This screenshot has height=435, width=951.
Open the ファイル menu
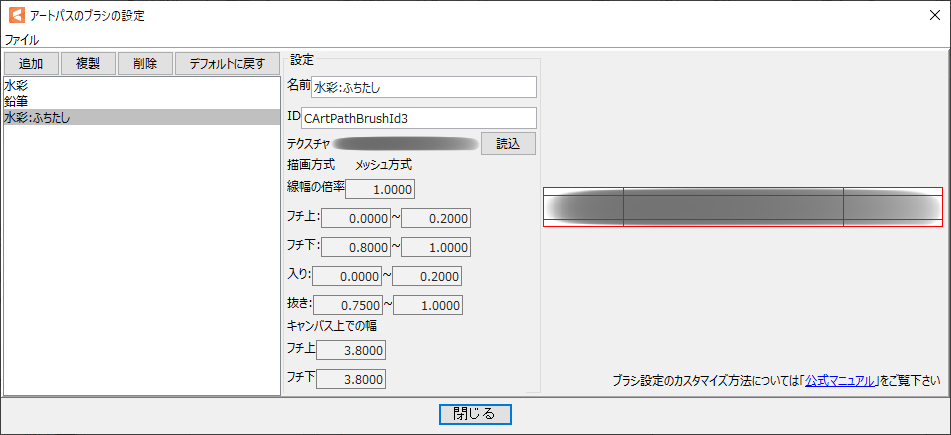pos(22,40)
